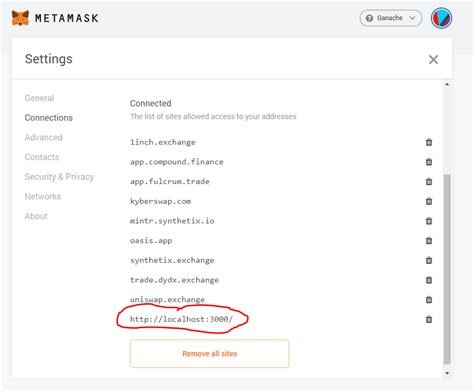474x392 pixels.
Task: Switch to the Networks tab
Action: pyautogui.click(x=43, y=196)
